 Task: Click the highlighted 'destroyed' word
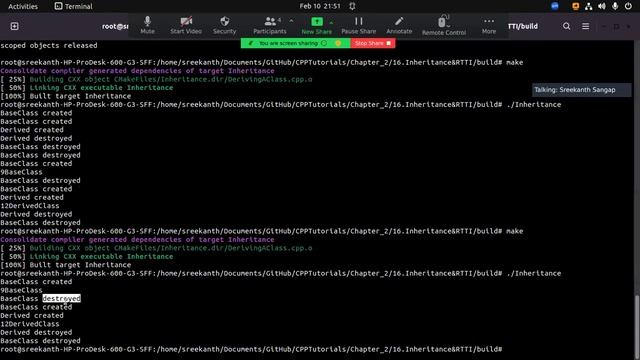[61, 298]
